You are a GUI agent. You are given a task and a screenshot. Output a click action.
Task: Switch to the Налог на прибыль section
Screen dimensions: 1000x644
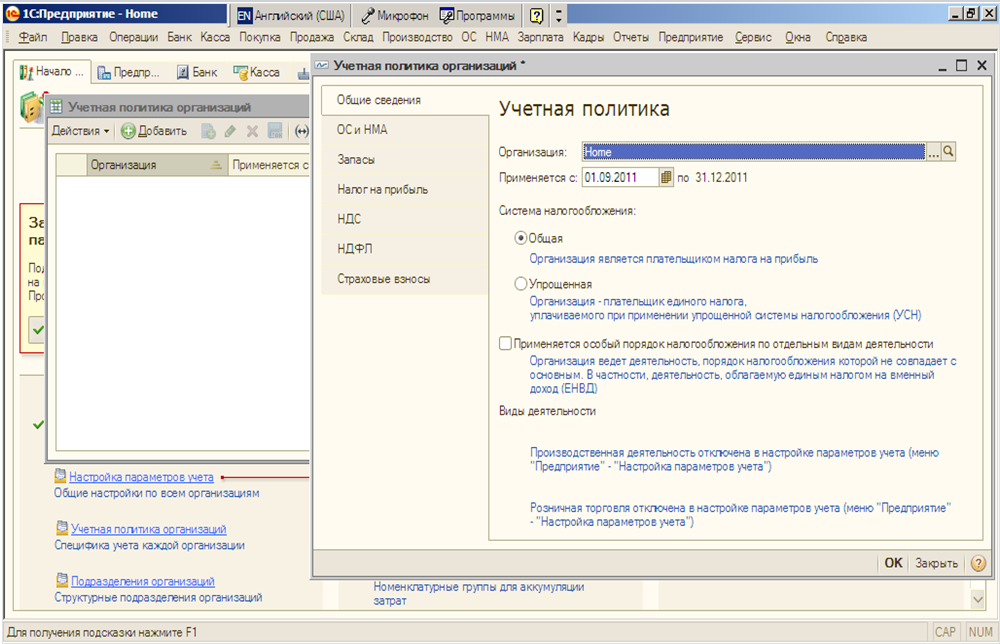[405, 189]
